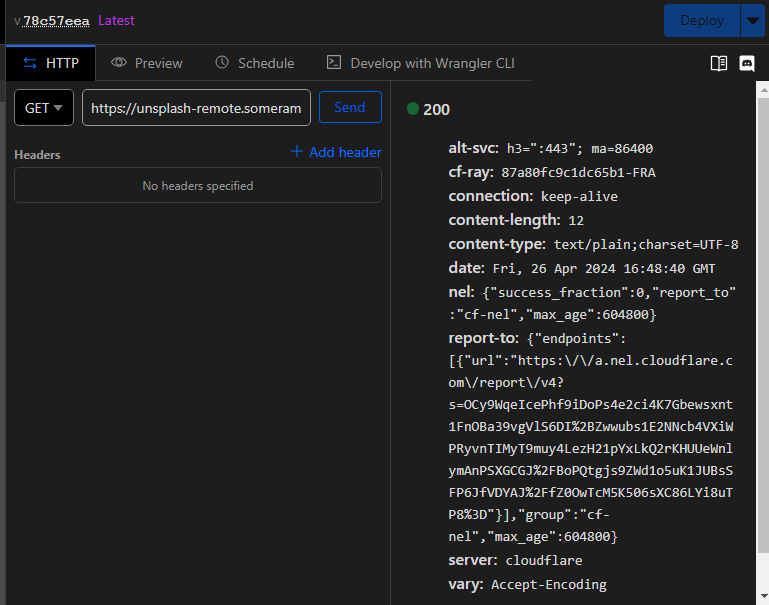Open the Discord community icon

747,63
